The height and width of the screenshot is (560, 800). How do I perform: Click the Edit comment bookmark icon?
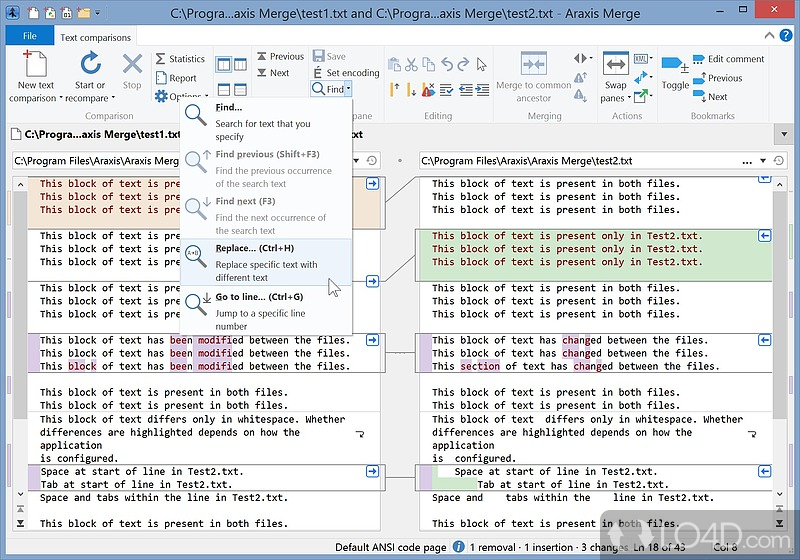[697, 59]
